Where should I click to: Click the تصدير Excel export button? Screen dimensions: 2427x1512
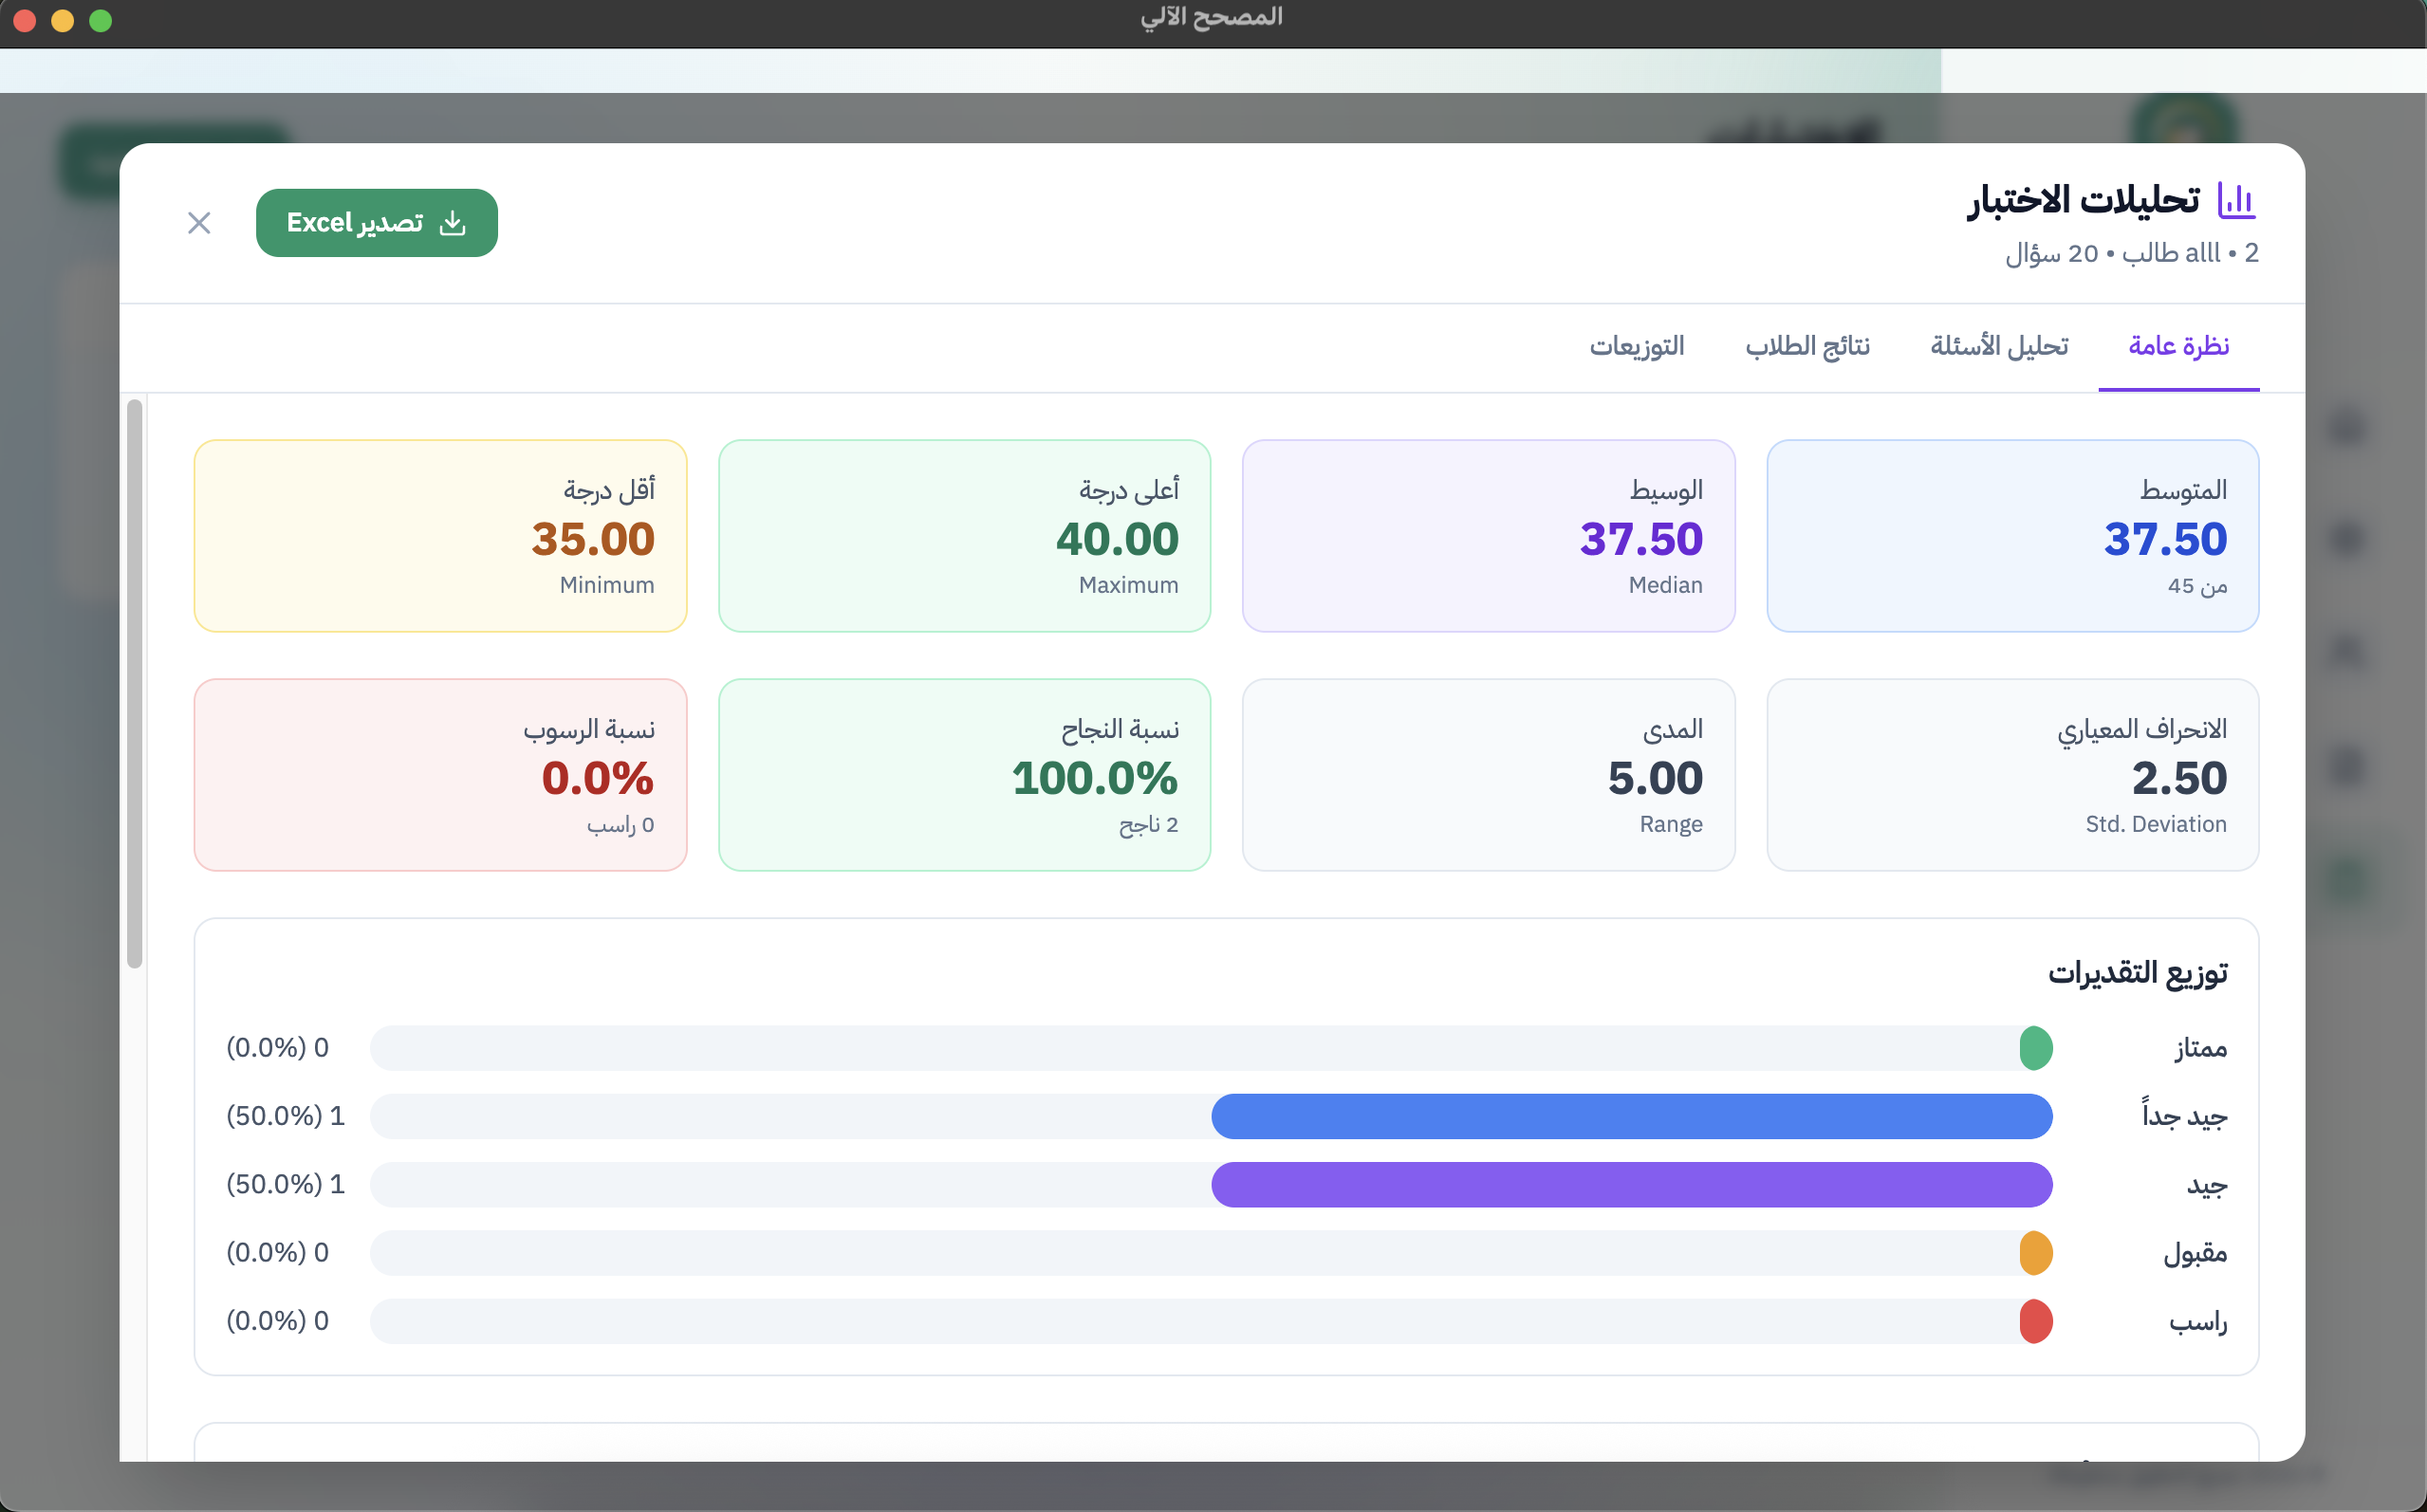(x=377, y=222)
